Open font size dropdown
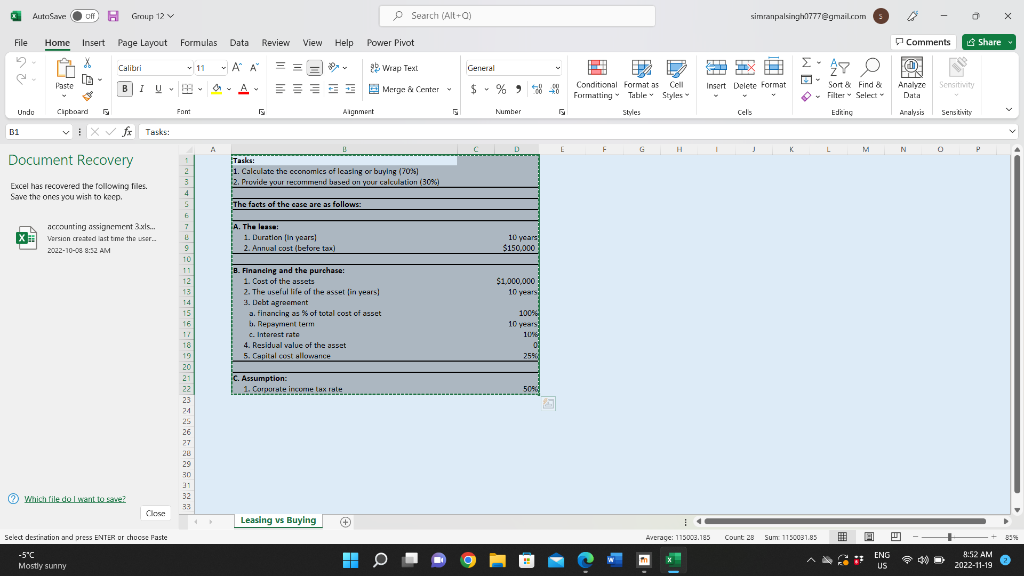Screen dimensions: 1024x576 [x=223, y=68]
